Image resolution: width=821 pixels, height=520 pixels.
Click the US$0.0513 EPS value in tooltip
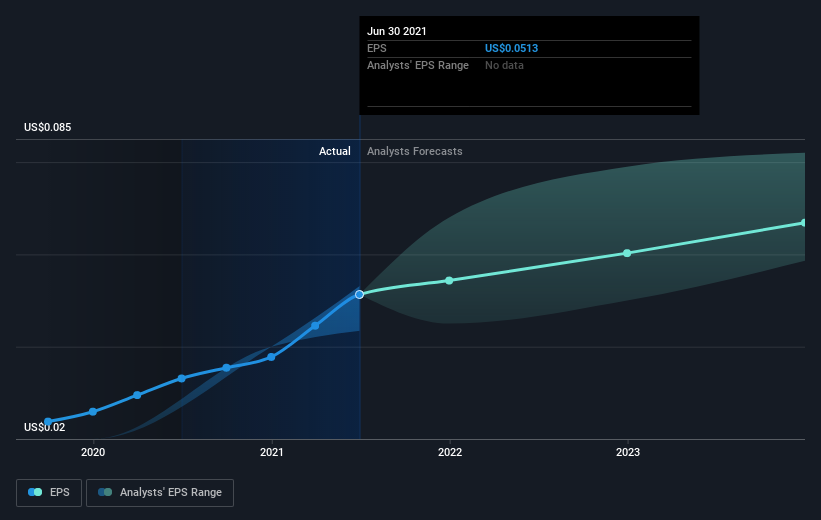[x=511, y=48]
